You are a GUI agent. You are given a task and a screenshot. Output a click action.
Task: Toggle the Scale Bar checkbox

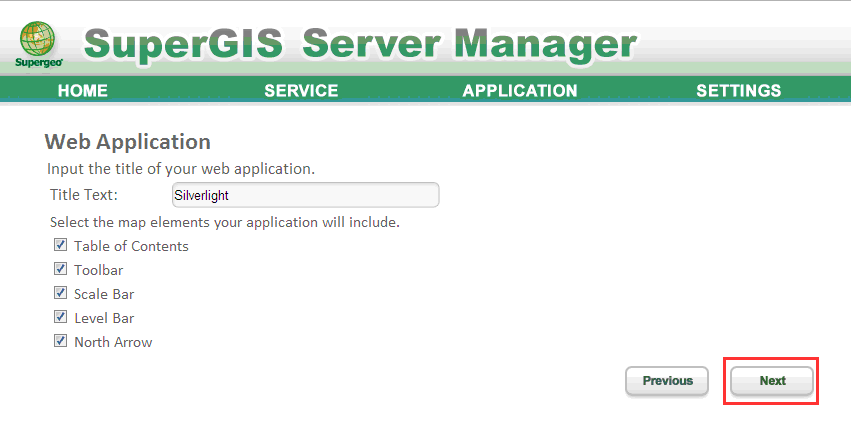[60, 293]
